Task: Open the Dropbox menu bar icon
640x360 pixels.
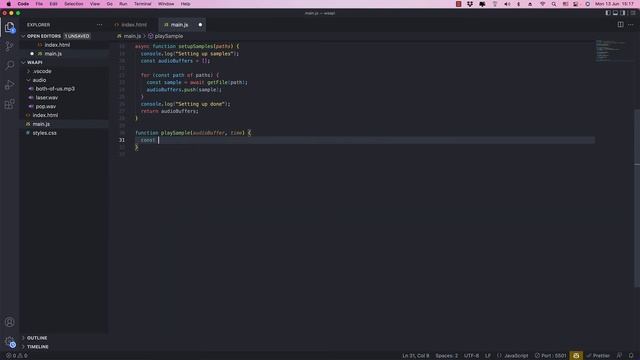Action: coord(470,4)
